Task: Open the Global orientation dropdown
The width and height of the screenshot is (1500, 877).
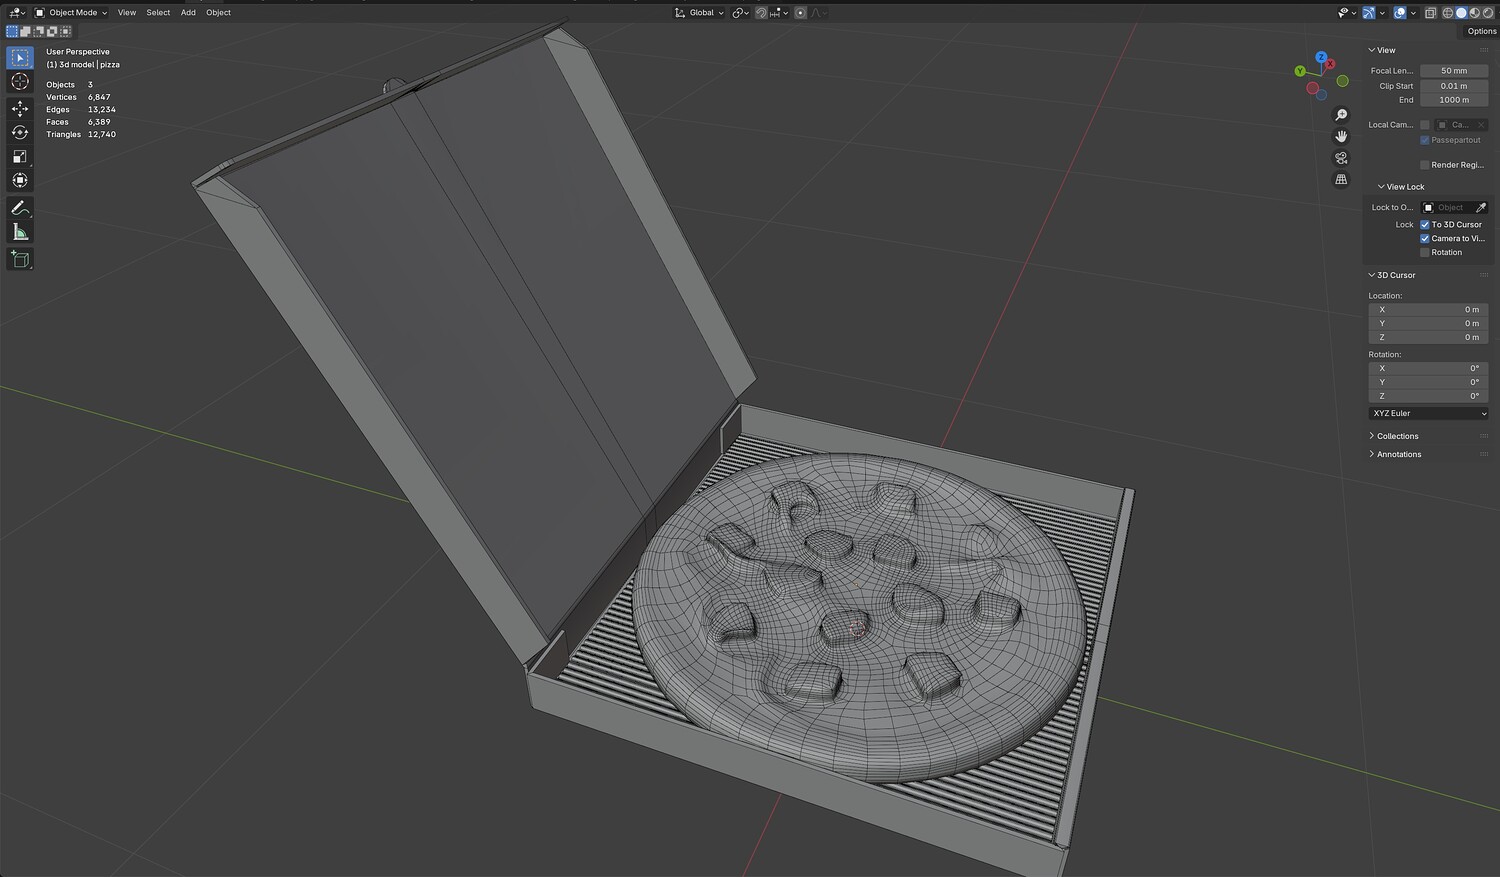Action: 699,13
